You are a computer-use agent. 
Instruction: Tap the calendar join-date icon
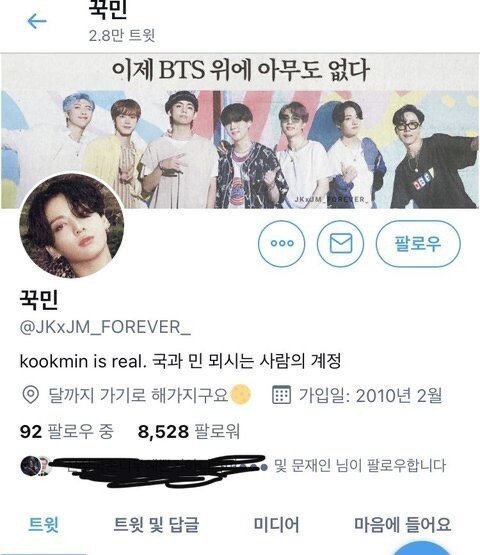[x=281, y=395]
